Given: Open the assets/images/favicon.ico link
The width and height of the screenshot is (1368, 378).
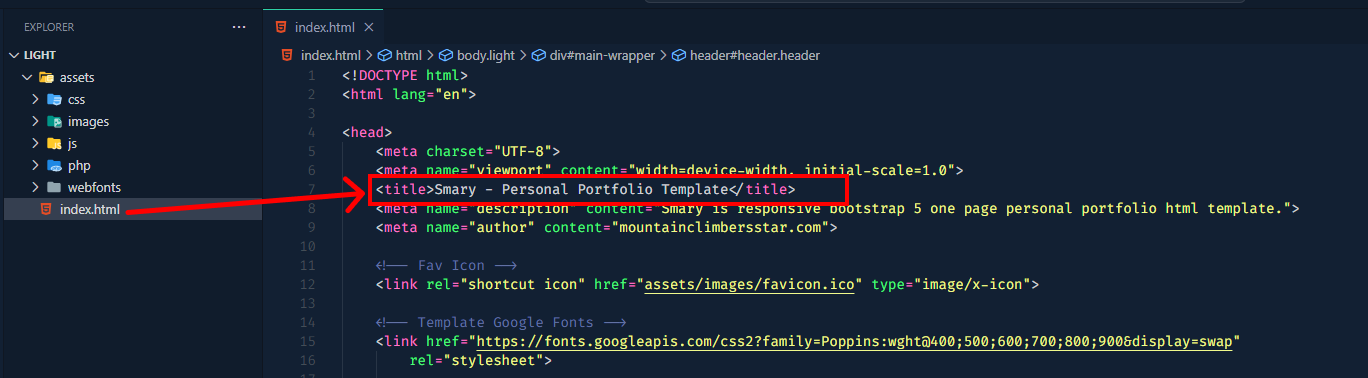Looking at the screenshot, I should tap(749, 284).
